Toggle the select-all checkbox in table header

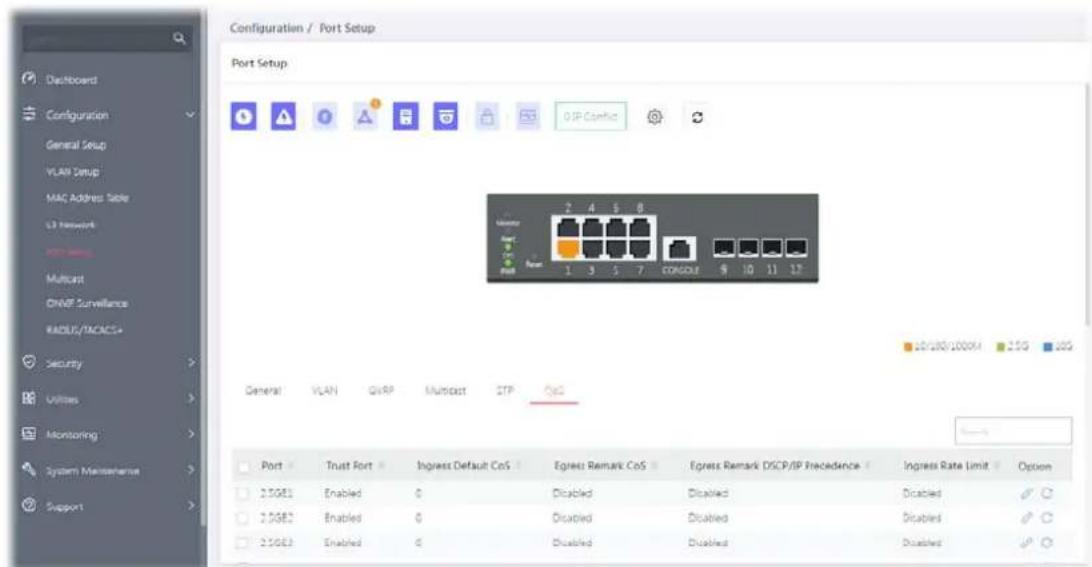click(x=243, y=467)
